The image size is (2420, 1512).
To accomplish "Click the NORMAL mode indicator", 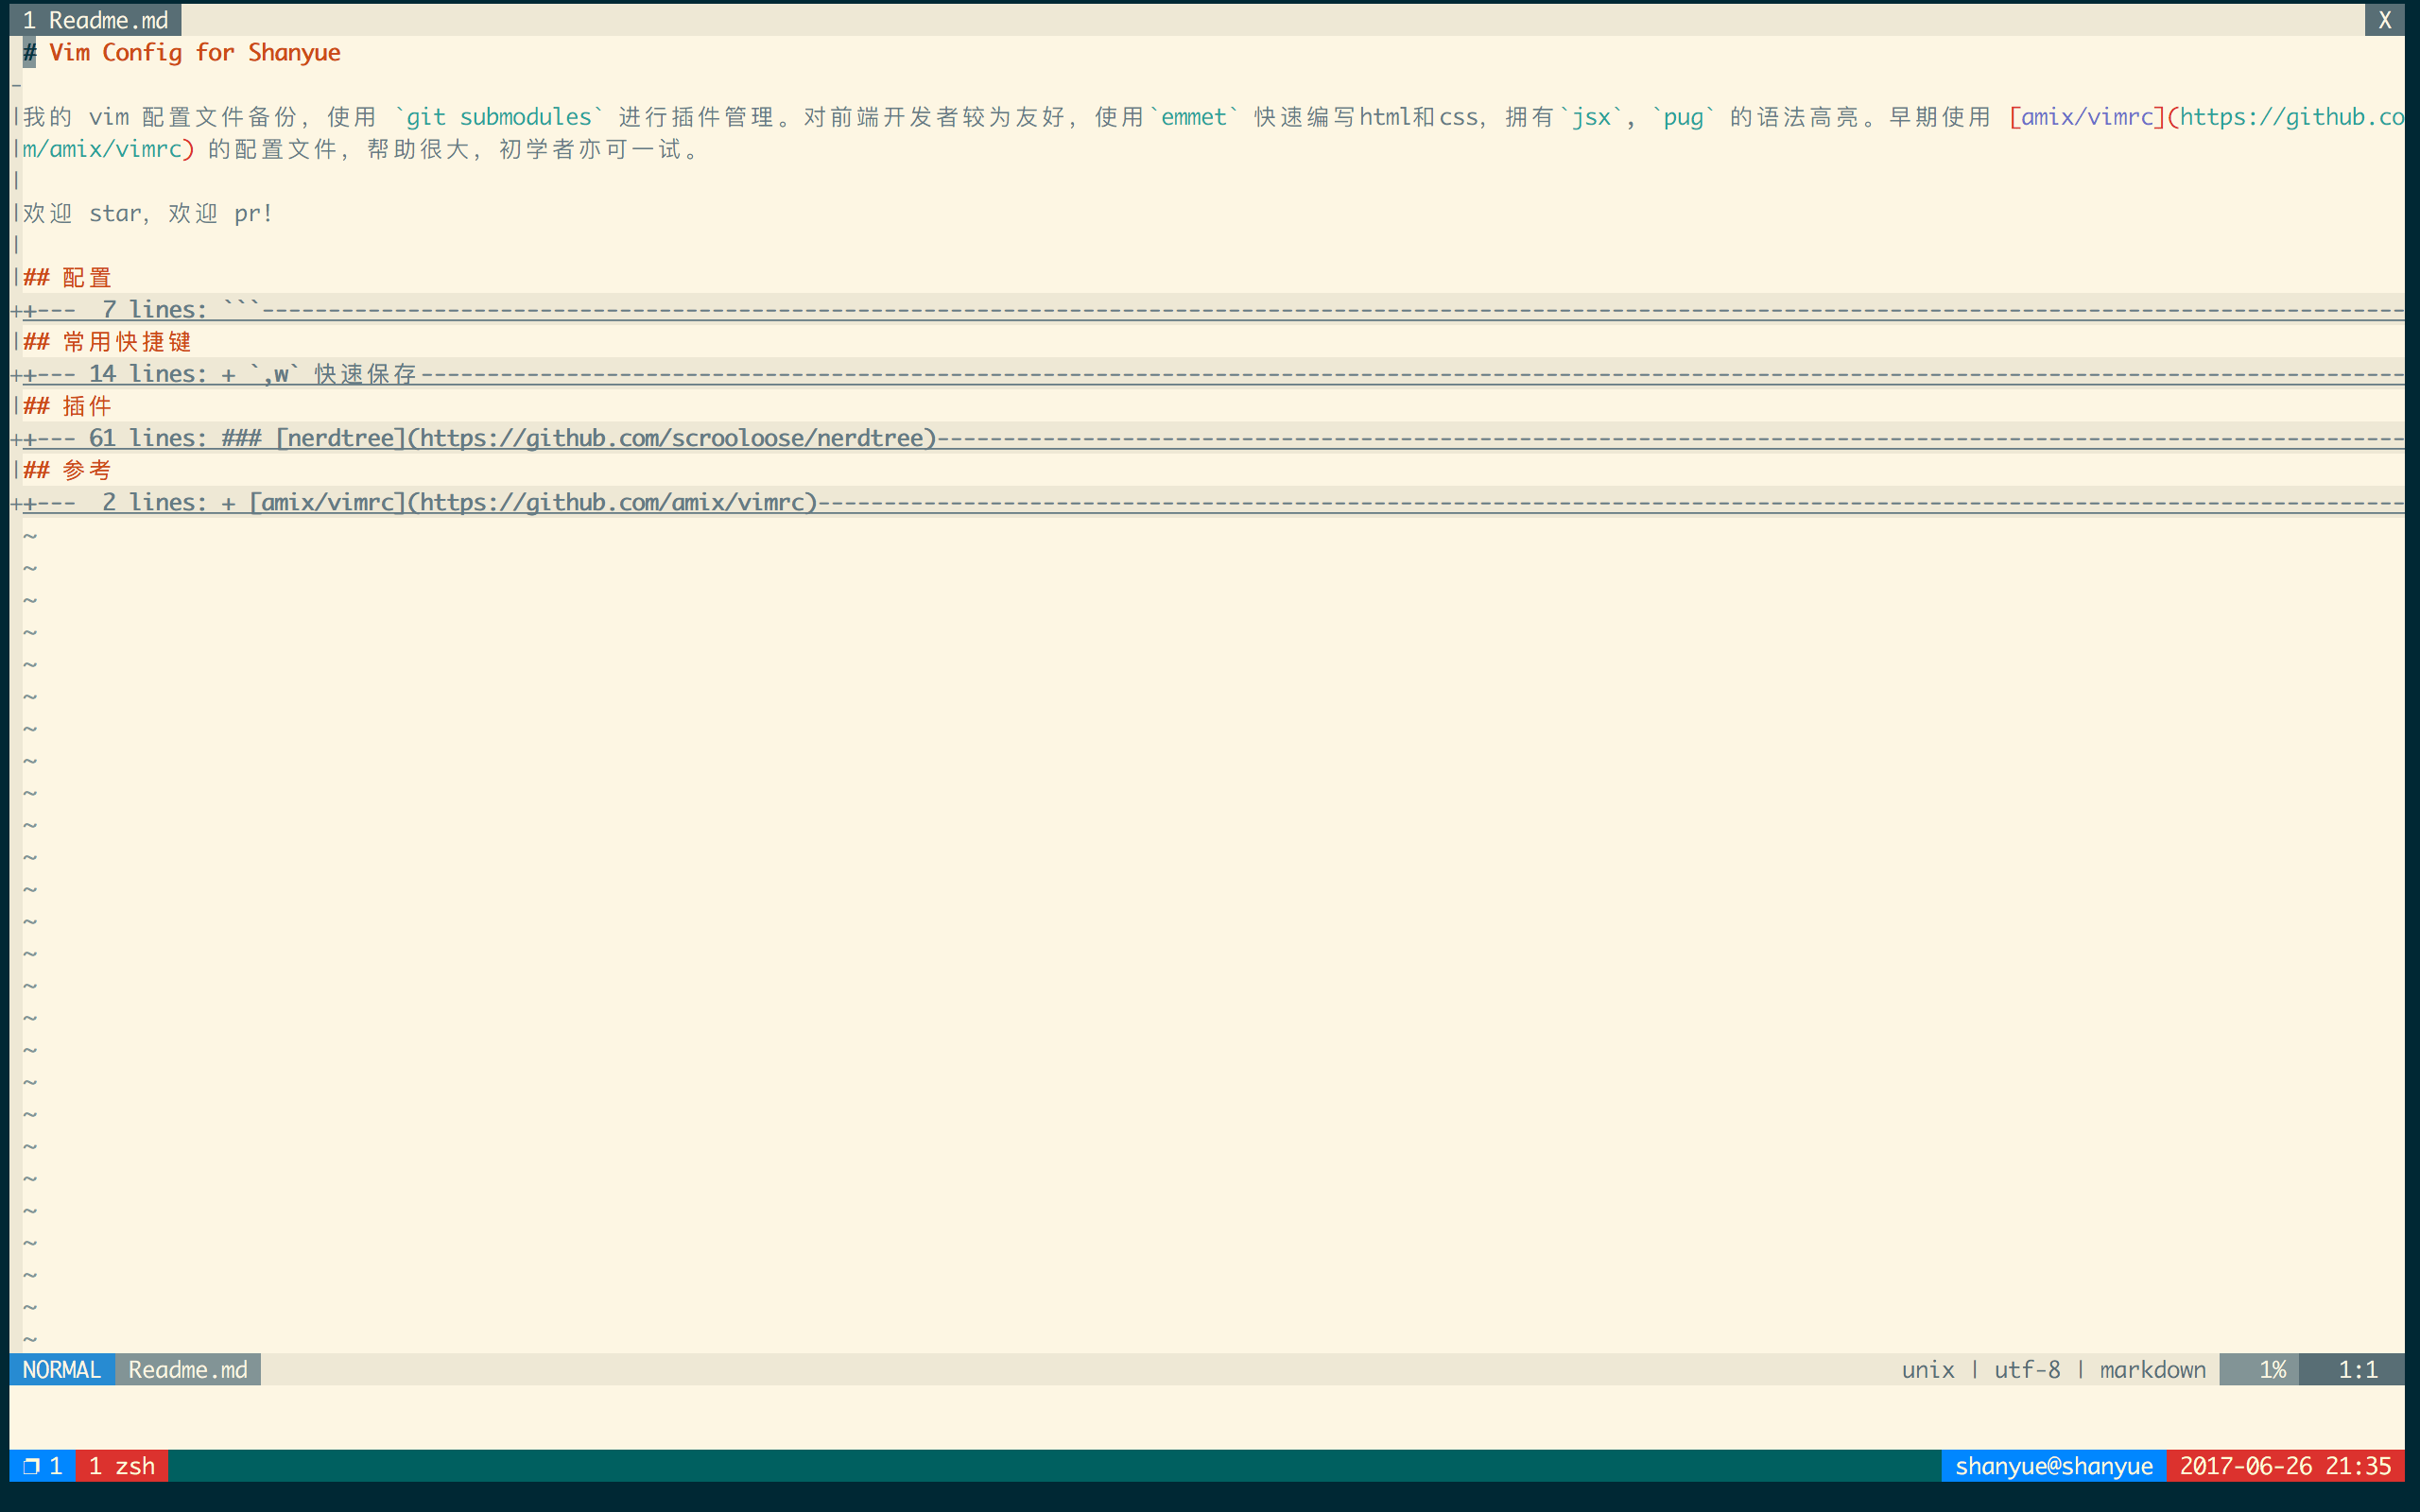I will click(x=61, y=1369).
